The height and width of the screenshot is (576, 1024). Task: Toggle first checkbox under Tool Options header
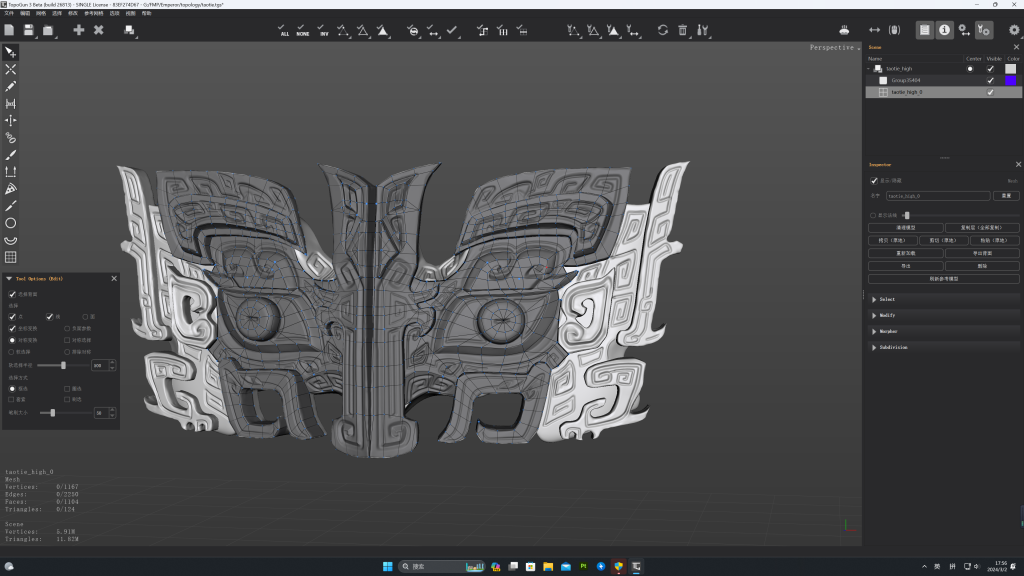12,295
